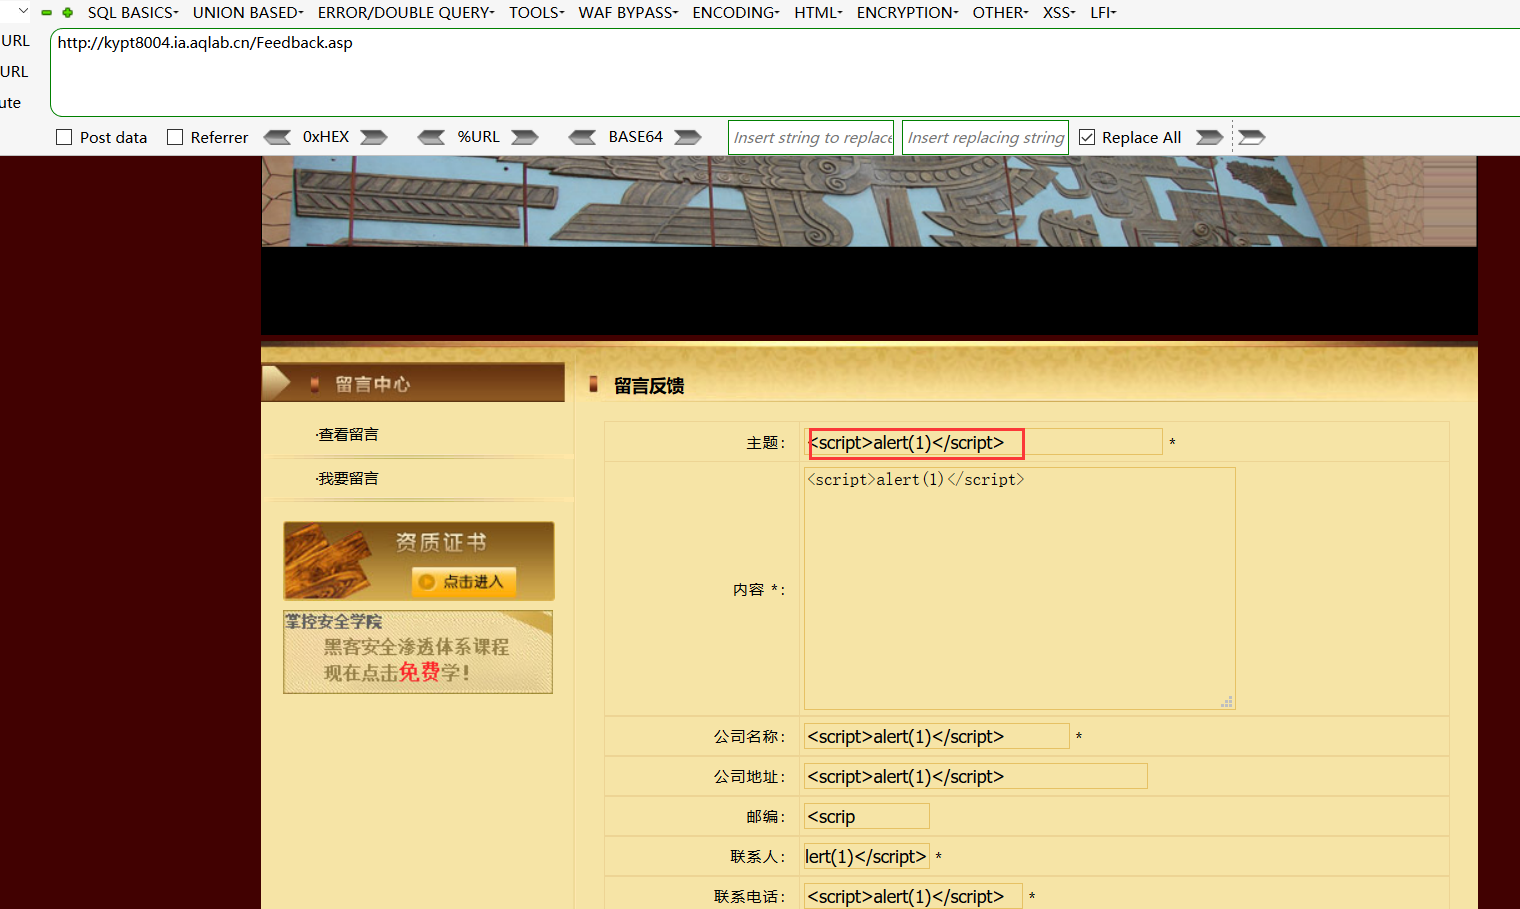Expand the ENCRYPTION menu
The image size is (1520, 909).
[x=908, y=13]
